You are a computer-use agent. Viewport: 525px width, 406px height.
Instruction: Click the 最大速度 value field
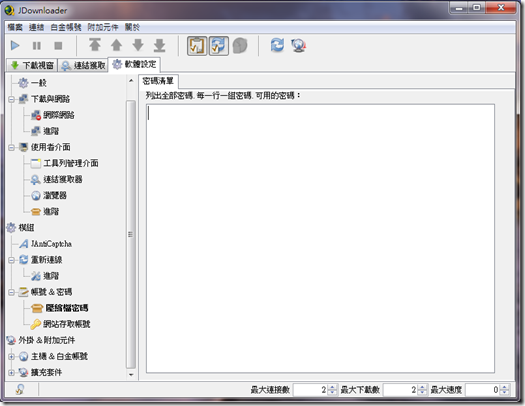pos(482,390)
